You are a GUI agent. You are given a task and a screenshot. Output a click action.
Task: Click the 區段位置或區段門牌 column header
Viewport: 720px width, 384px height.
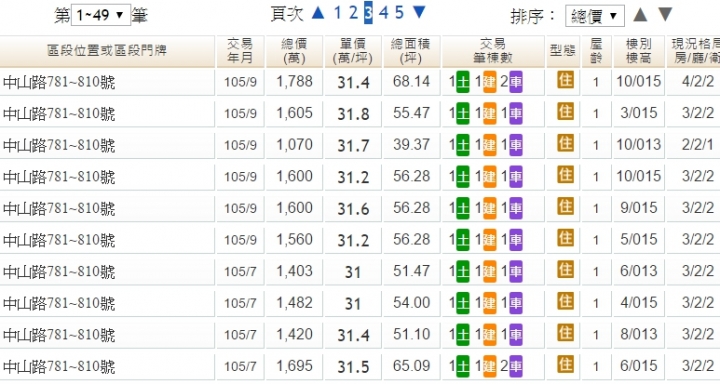[107, 51]
